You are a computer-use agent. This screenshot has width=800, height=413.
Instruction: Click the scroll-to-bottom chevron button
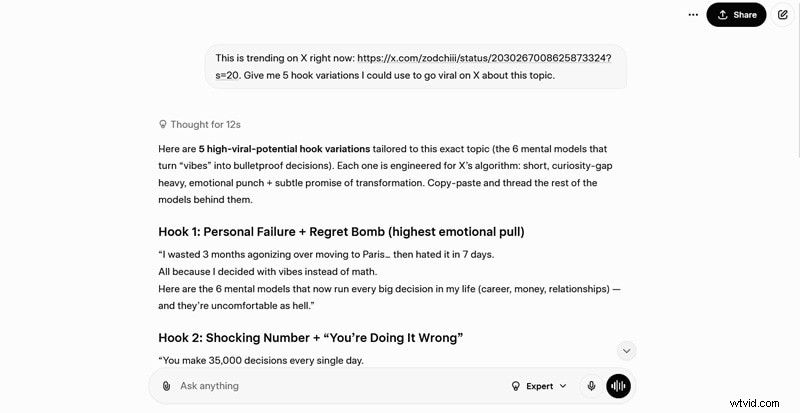coord(626,350)
